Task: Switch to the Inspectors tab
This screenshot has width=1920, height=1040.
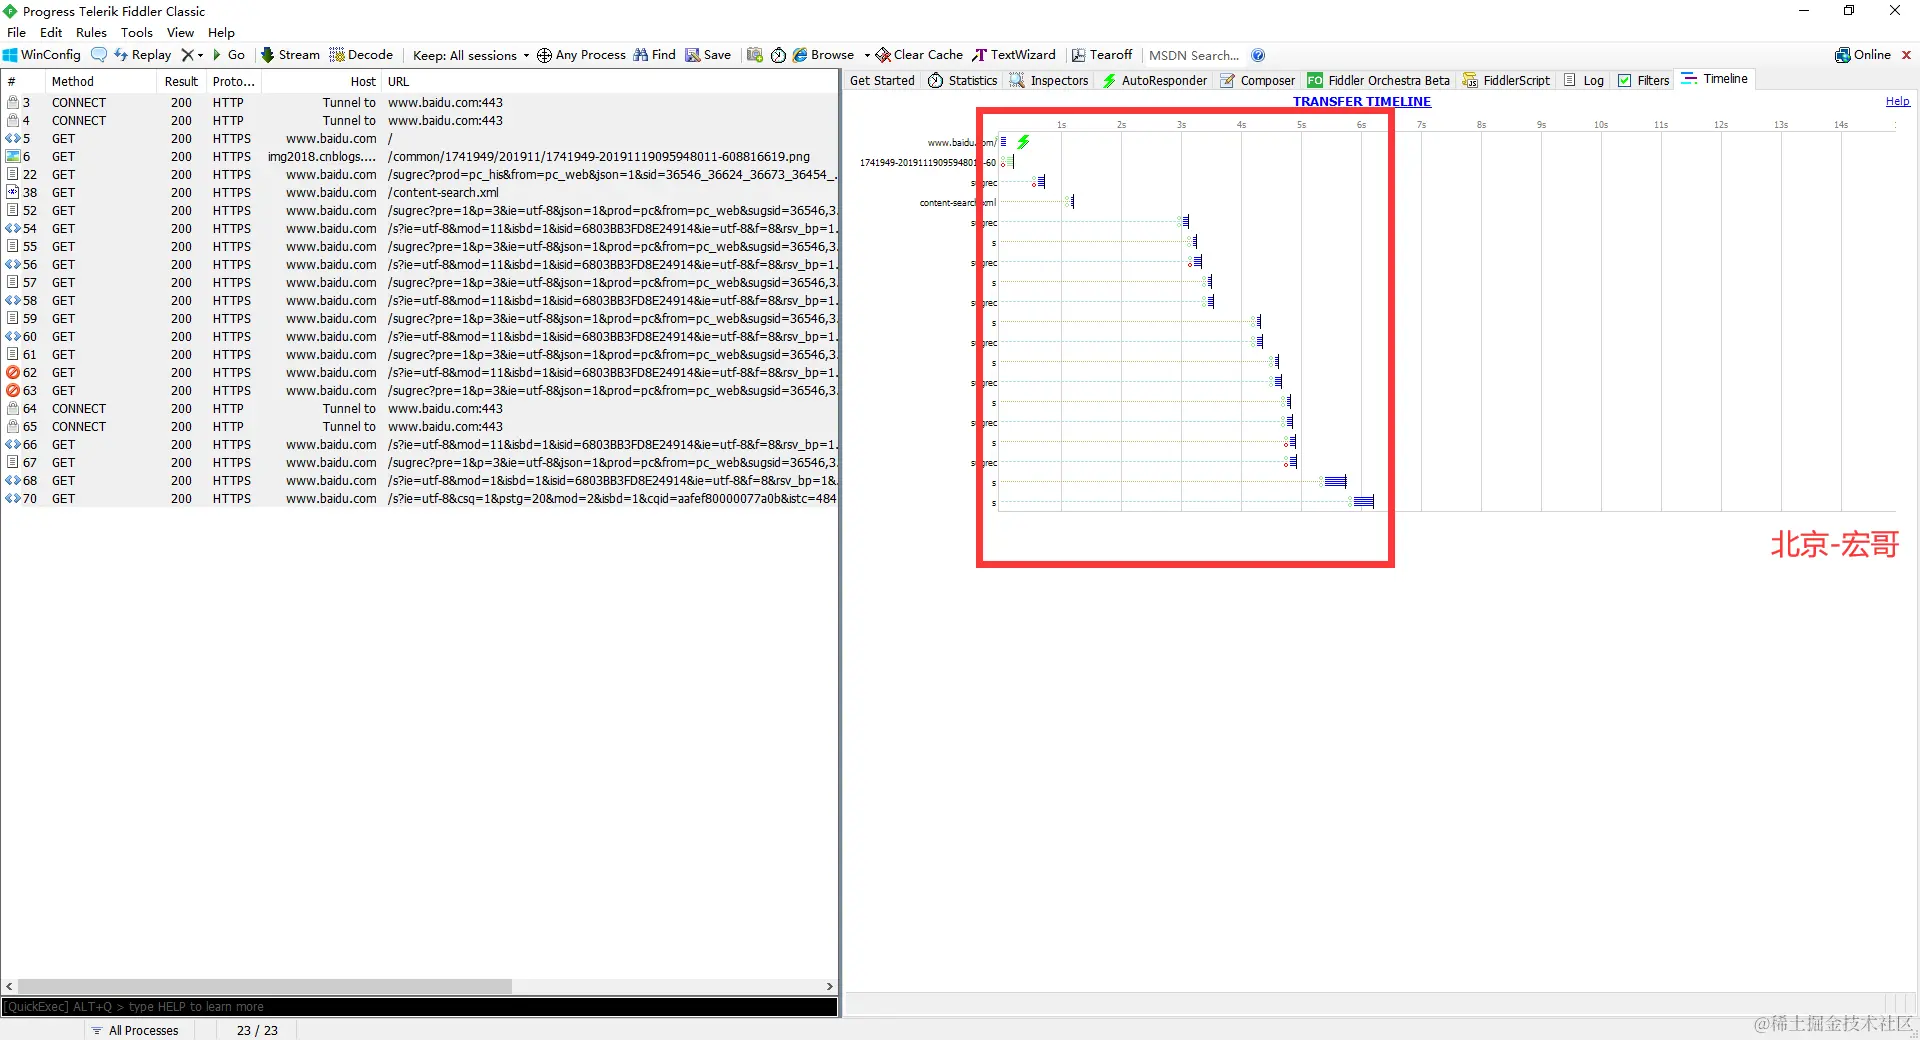Action: (x=1049, y=80)
